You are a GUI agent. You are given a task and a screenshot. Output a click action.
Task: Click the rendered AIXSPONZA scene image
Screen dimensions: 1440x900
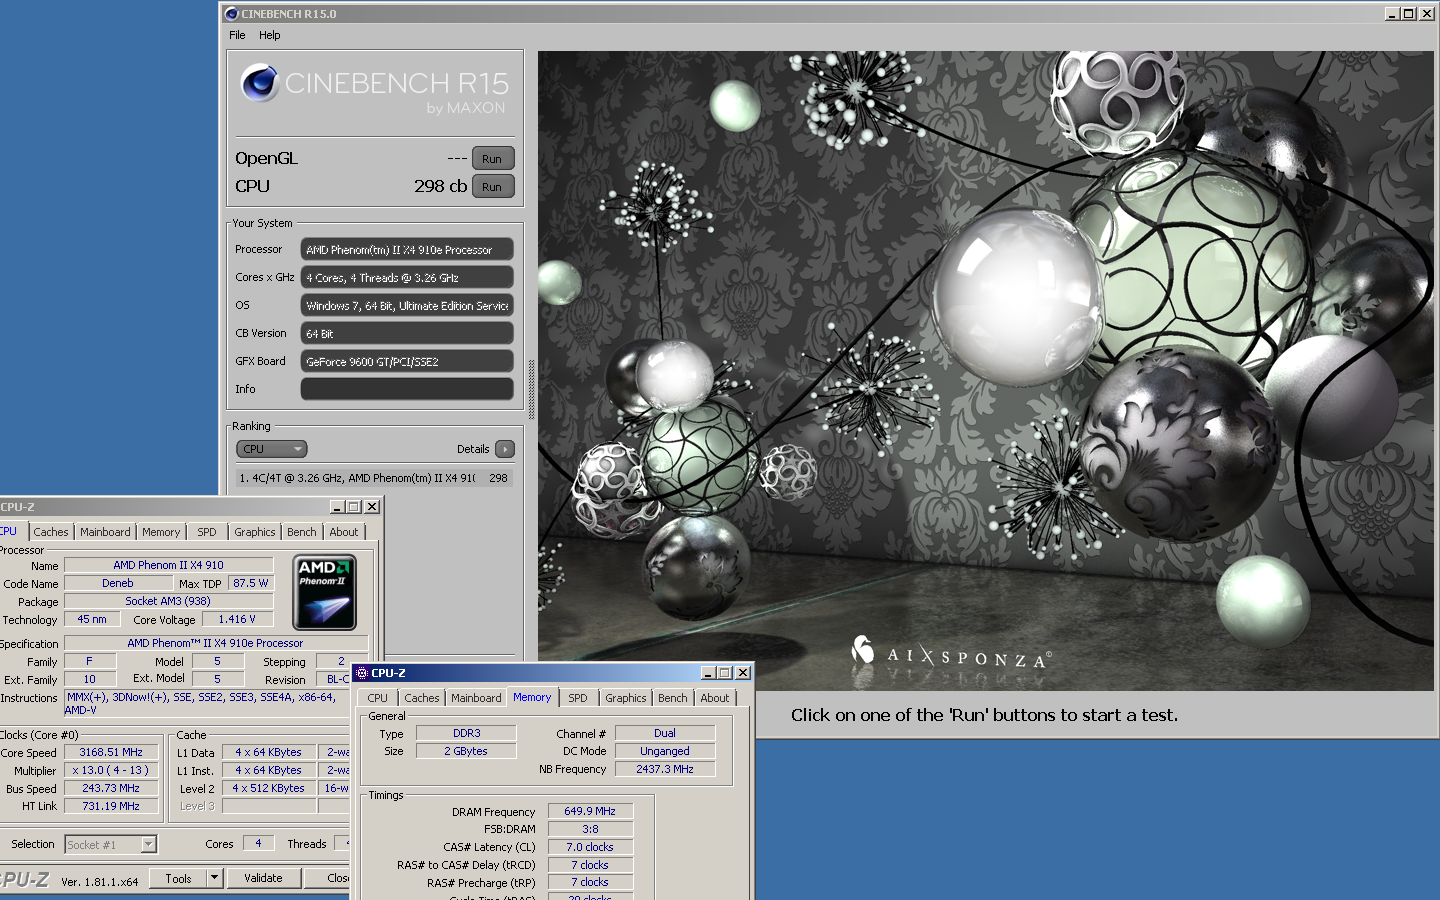click(x=985, y=371)
